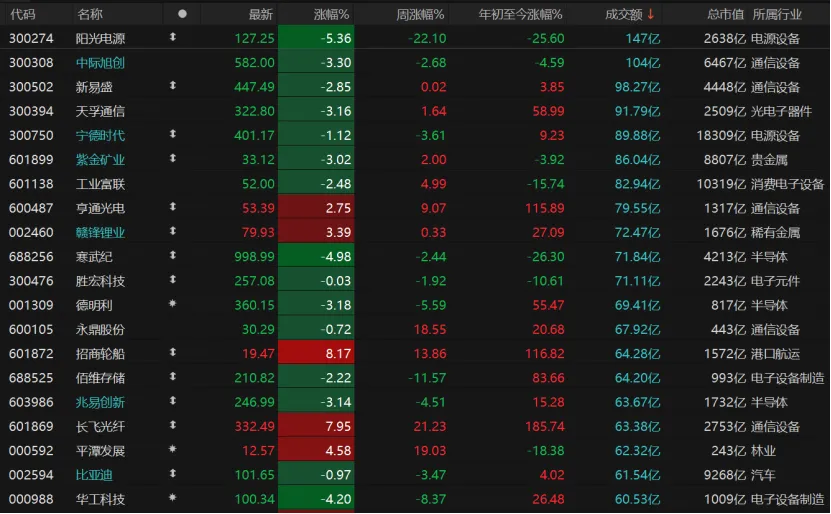Click the up-down arrow icon beside 招商轮船
The height and width of the screenshot is (514, 831).
(x=173, y=353)
